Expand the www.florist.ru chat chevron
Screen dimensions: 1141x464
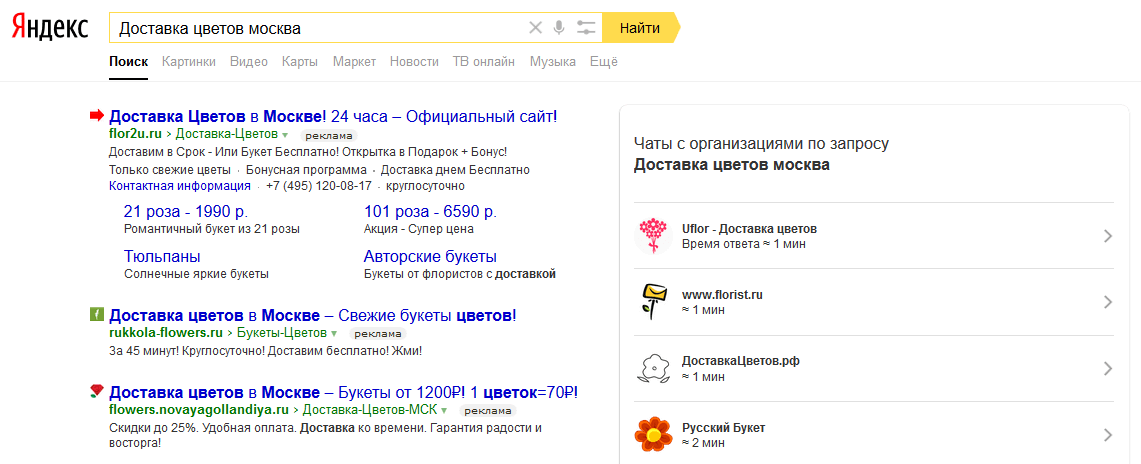[1108, 302]
